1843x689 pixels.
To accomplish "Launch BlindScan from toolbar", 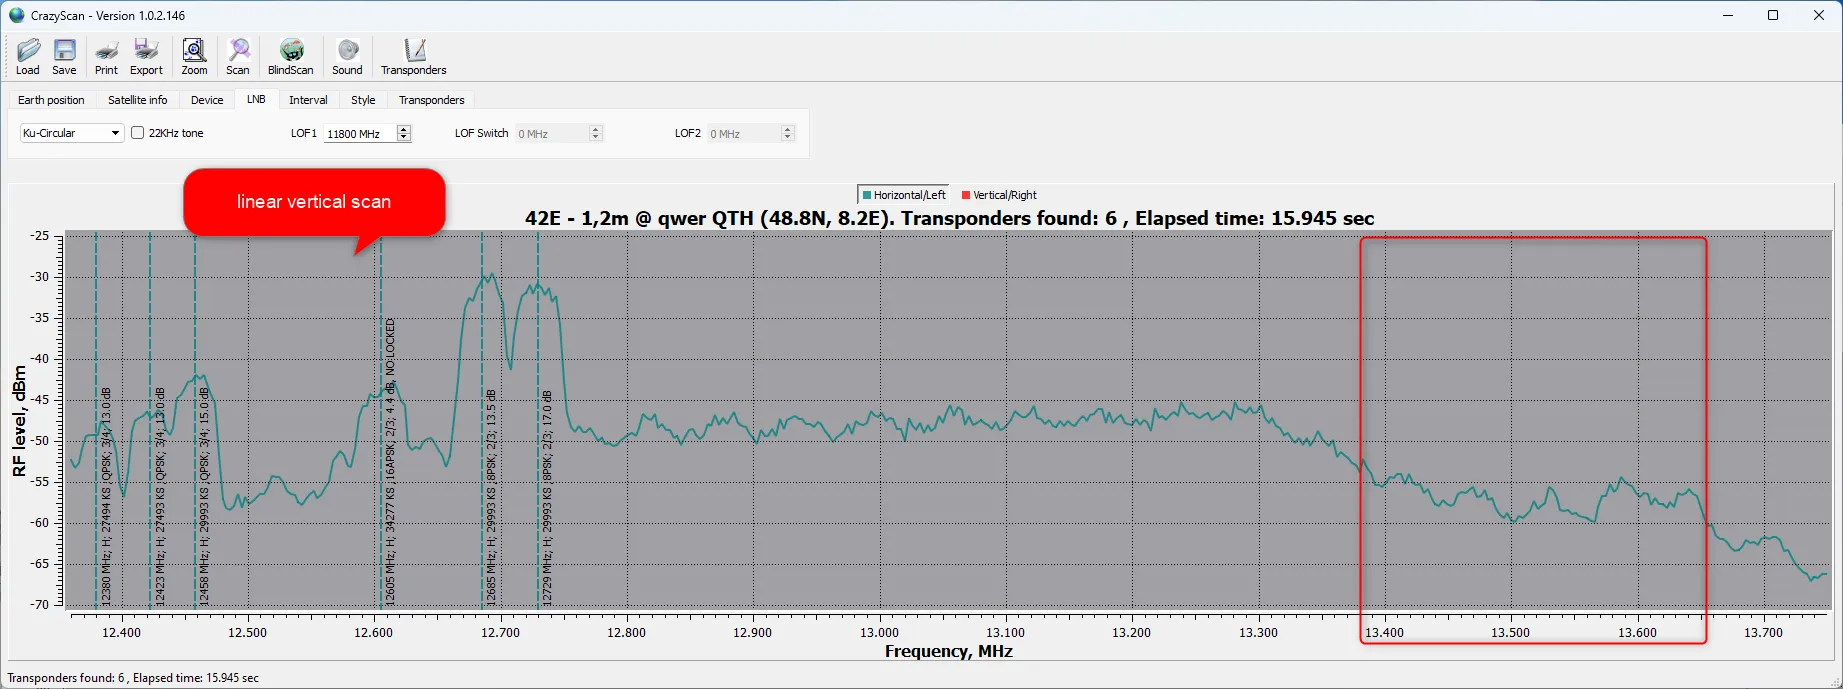I will tap(291, 57).
